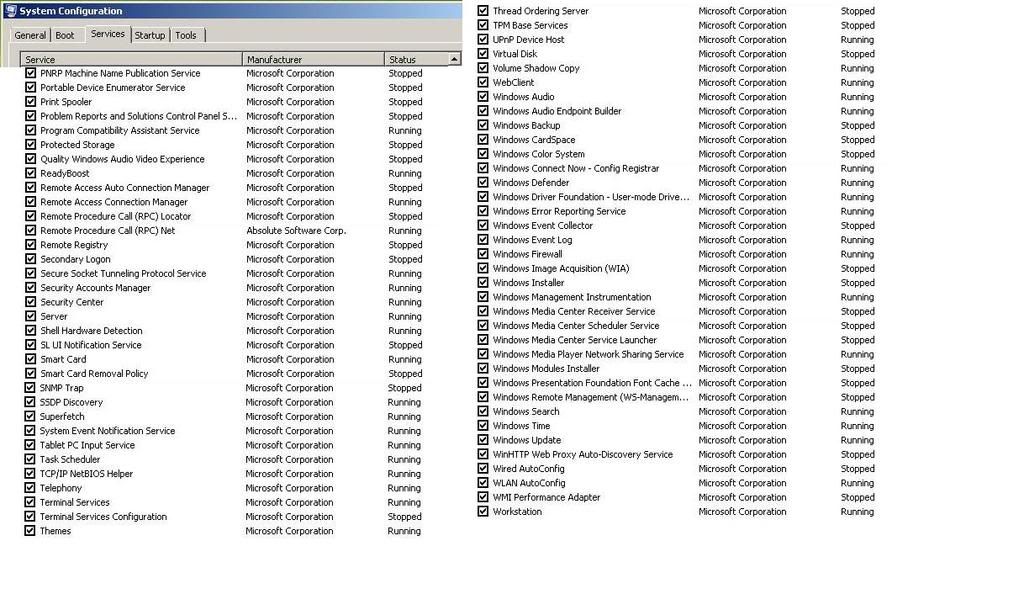Uncheck the WLAN AutoConfig checkbox
Image resolution: width=1024 pixels, height=594 pixels.
point(483,482)
